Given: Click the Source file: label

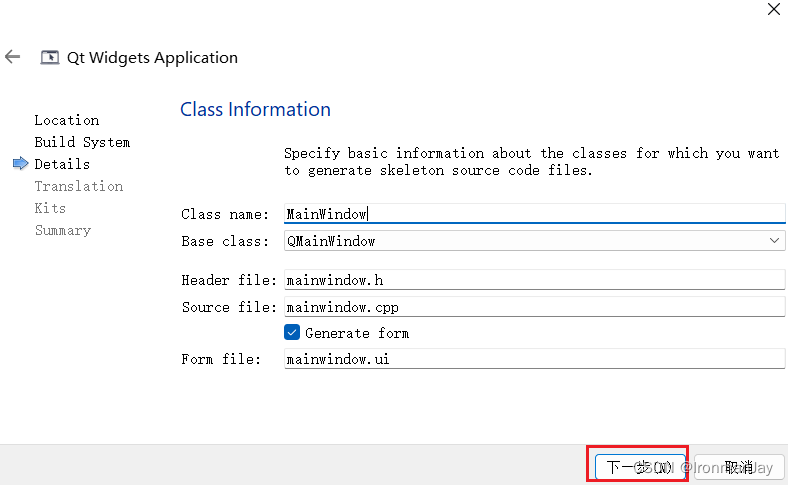Looking at the screenshot, I should tap(229, 307).
